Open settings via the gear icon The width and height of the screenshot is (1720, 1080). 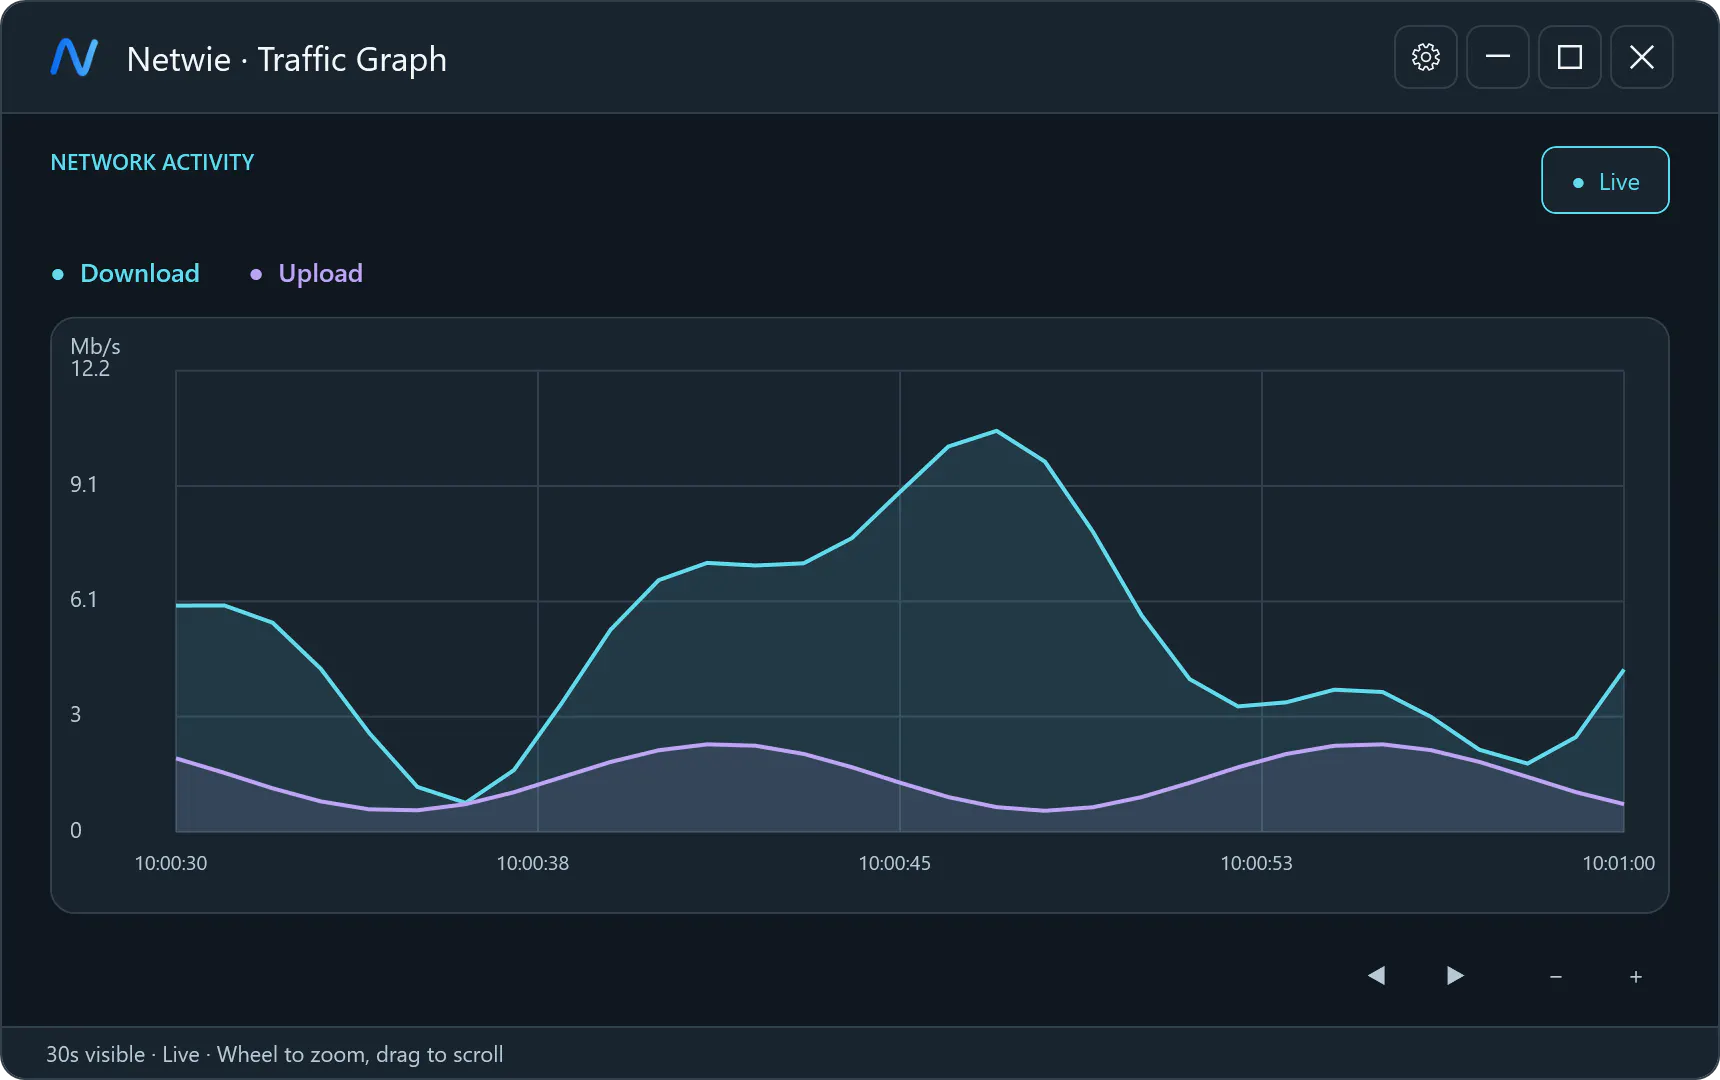[x=1426, y=57]
